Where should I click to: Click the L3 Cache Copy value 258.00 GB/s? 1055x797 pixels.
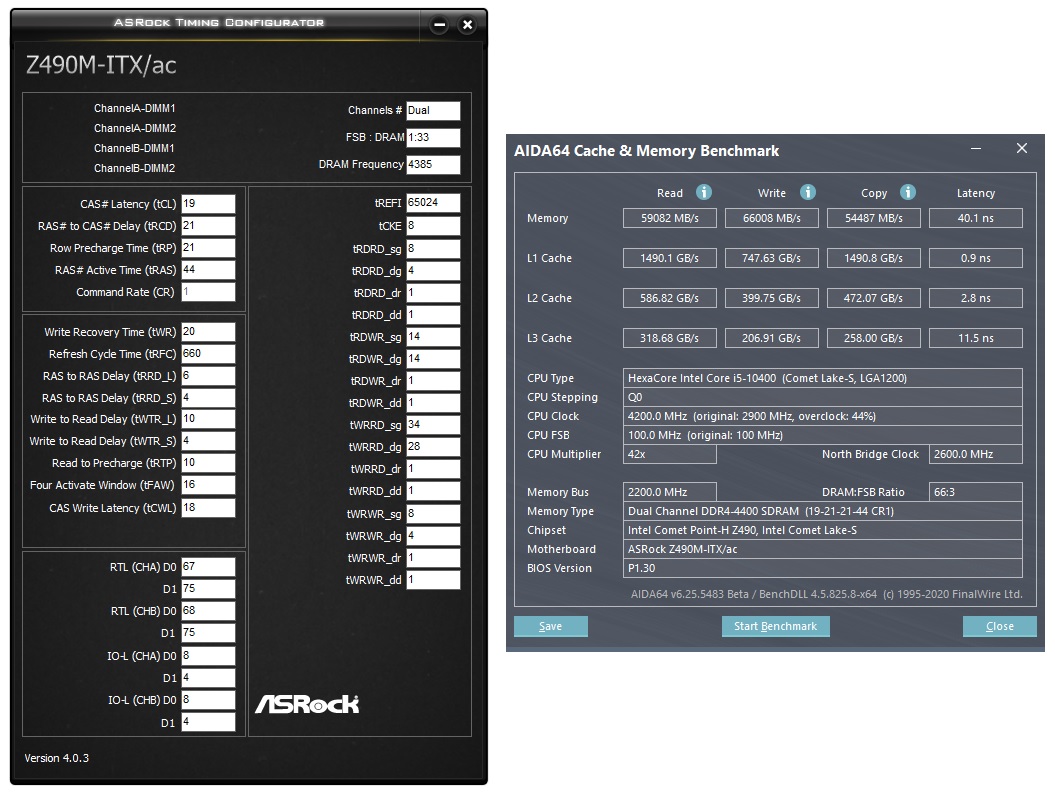(x=873, y=338)
